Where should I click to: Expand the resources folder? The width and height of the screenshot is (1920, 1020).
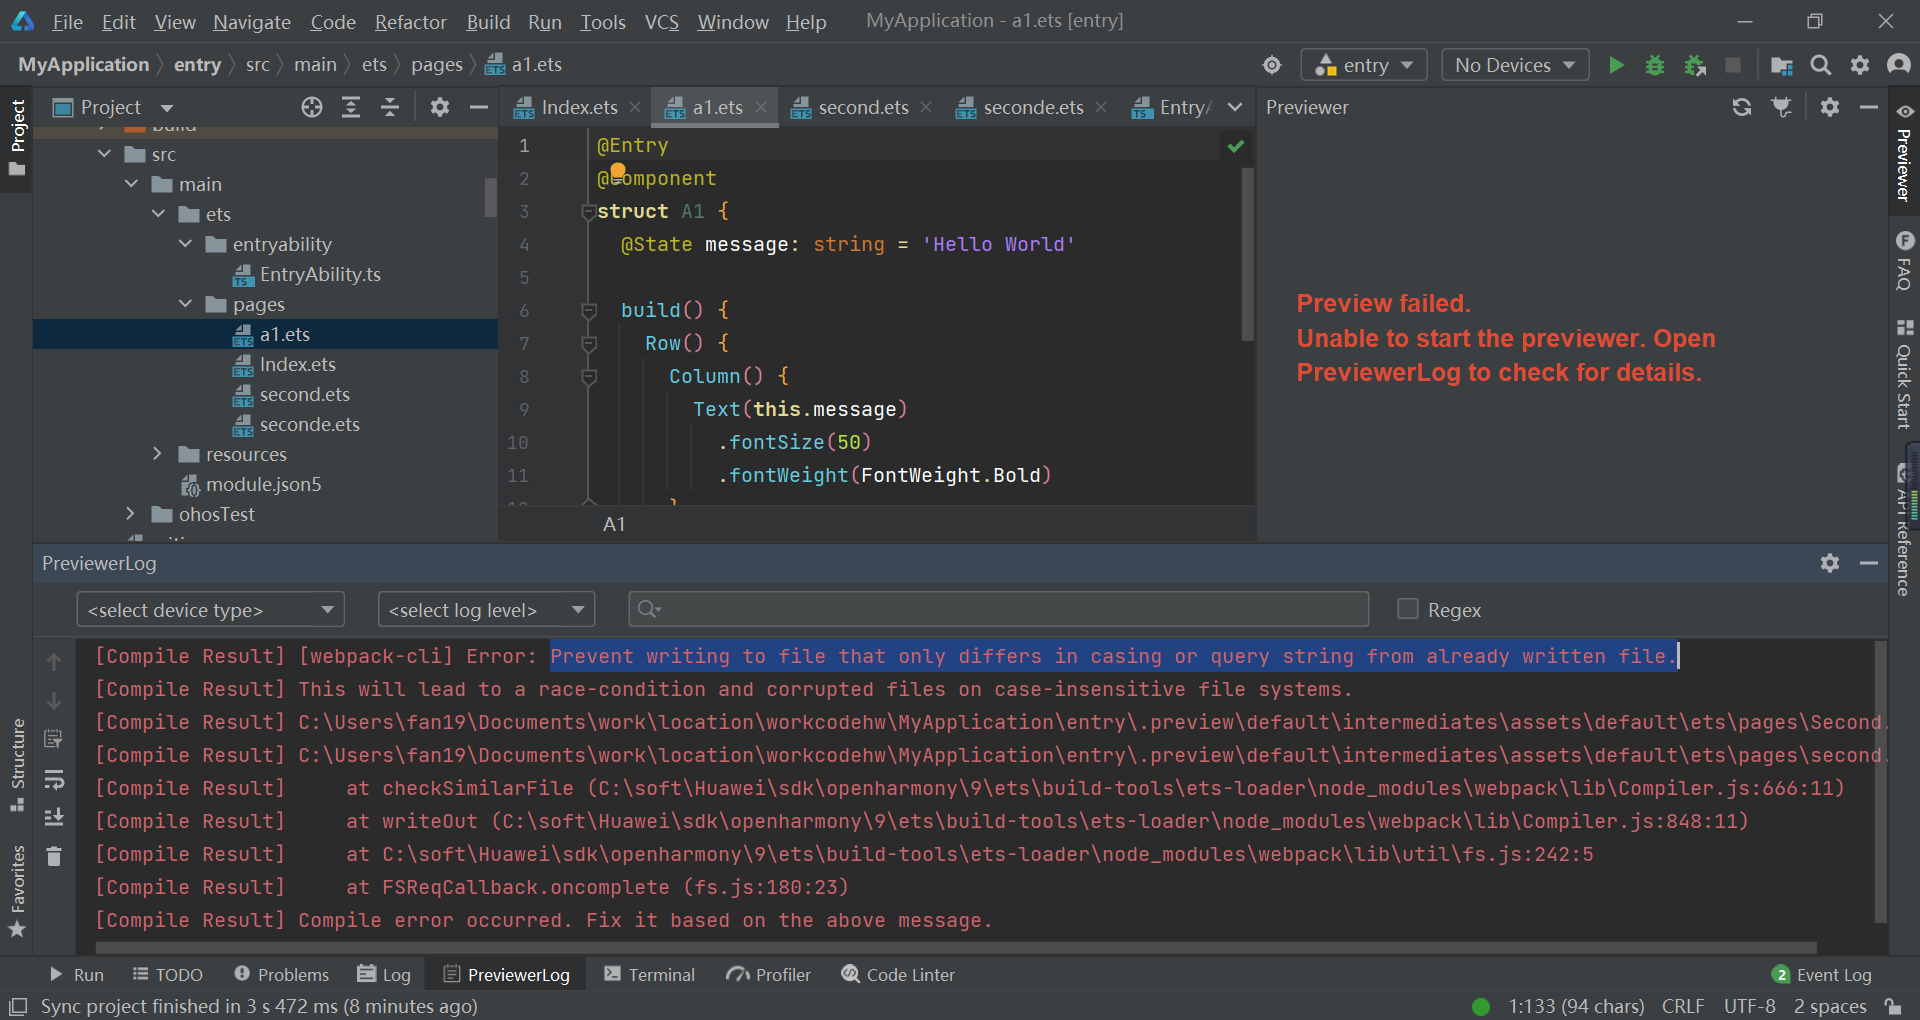(x=158, y=454)
